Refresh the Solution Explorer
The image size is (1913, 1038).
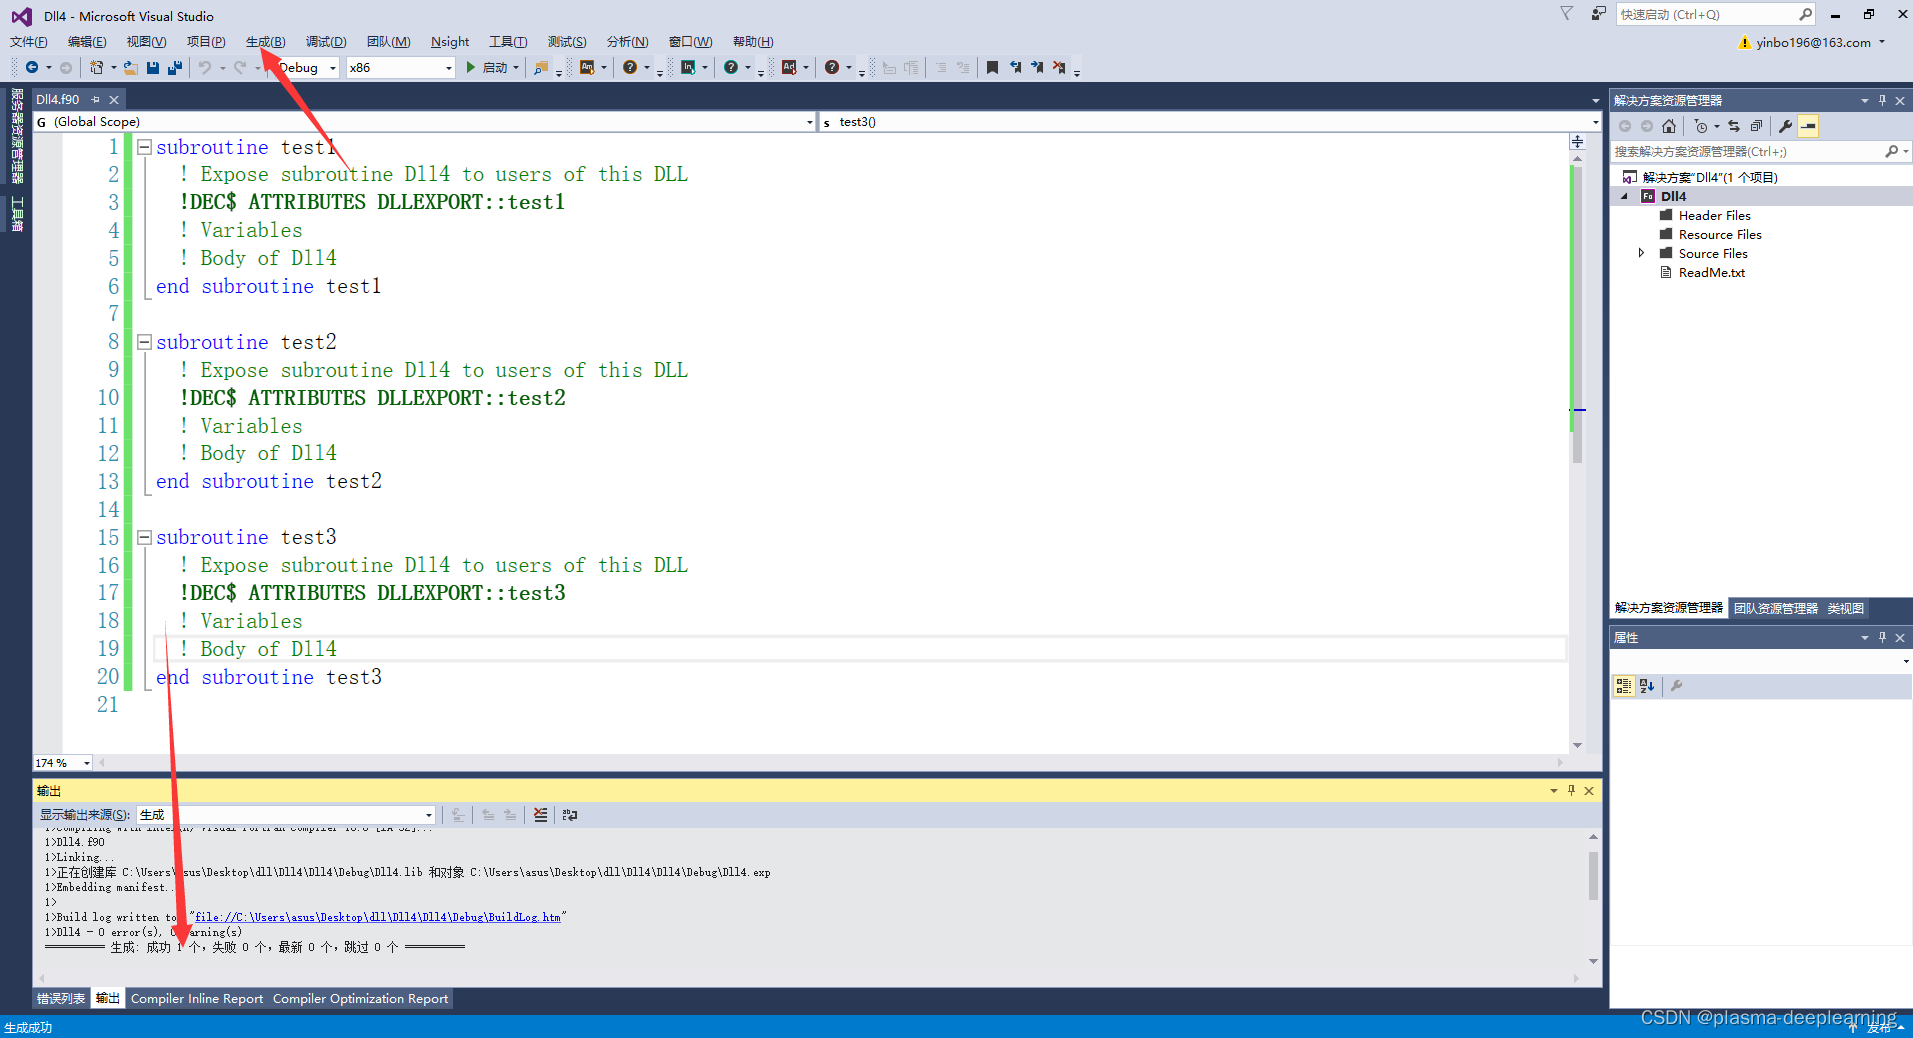point(1733,126)
